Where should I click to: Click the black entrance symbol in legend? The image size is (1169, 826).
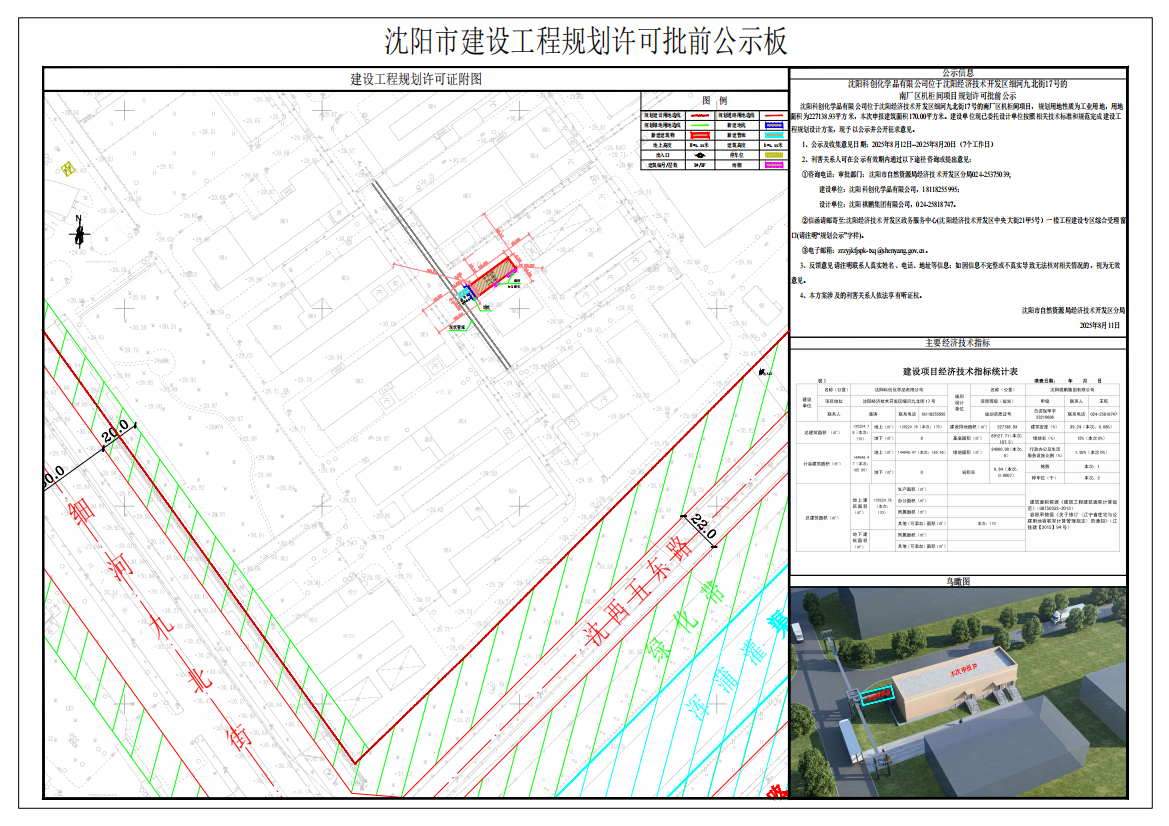click(x=700, y=155)
